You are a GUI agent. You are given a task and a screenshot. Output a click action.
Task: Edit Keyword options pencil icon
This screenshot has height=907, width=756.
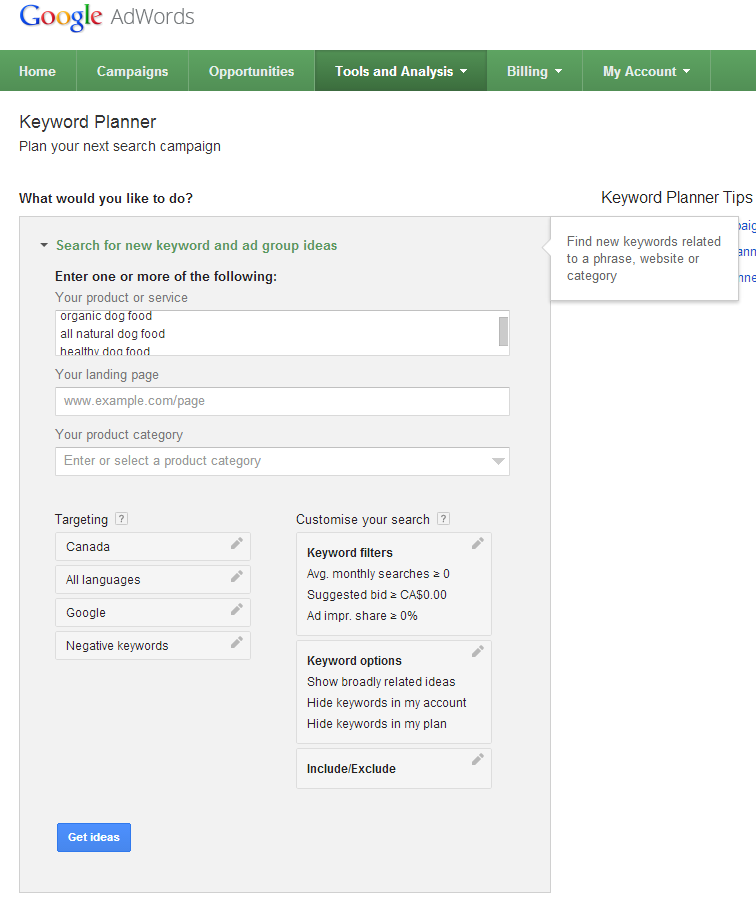tap(477, 651)
